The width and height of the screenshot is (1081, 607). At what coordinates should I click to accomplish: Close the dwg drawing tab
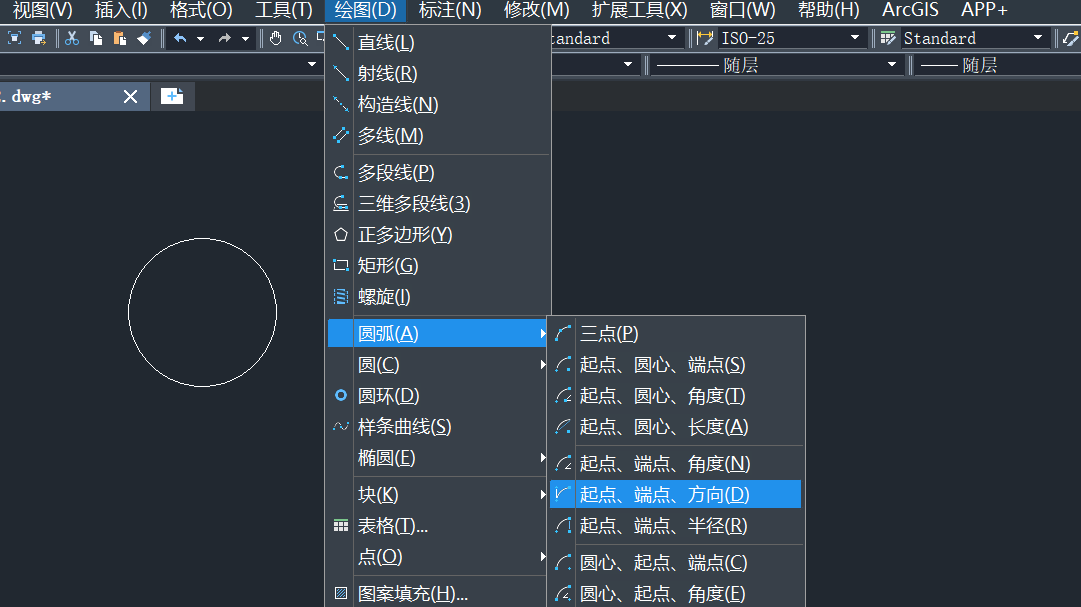click(x=130, y=97)
